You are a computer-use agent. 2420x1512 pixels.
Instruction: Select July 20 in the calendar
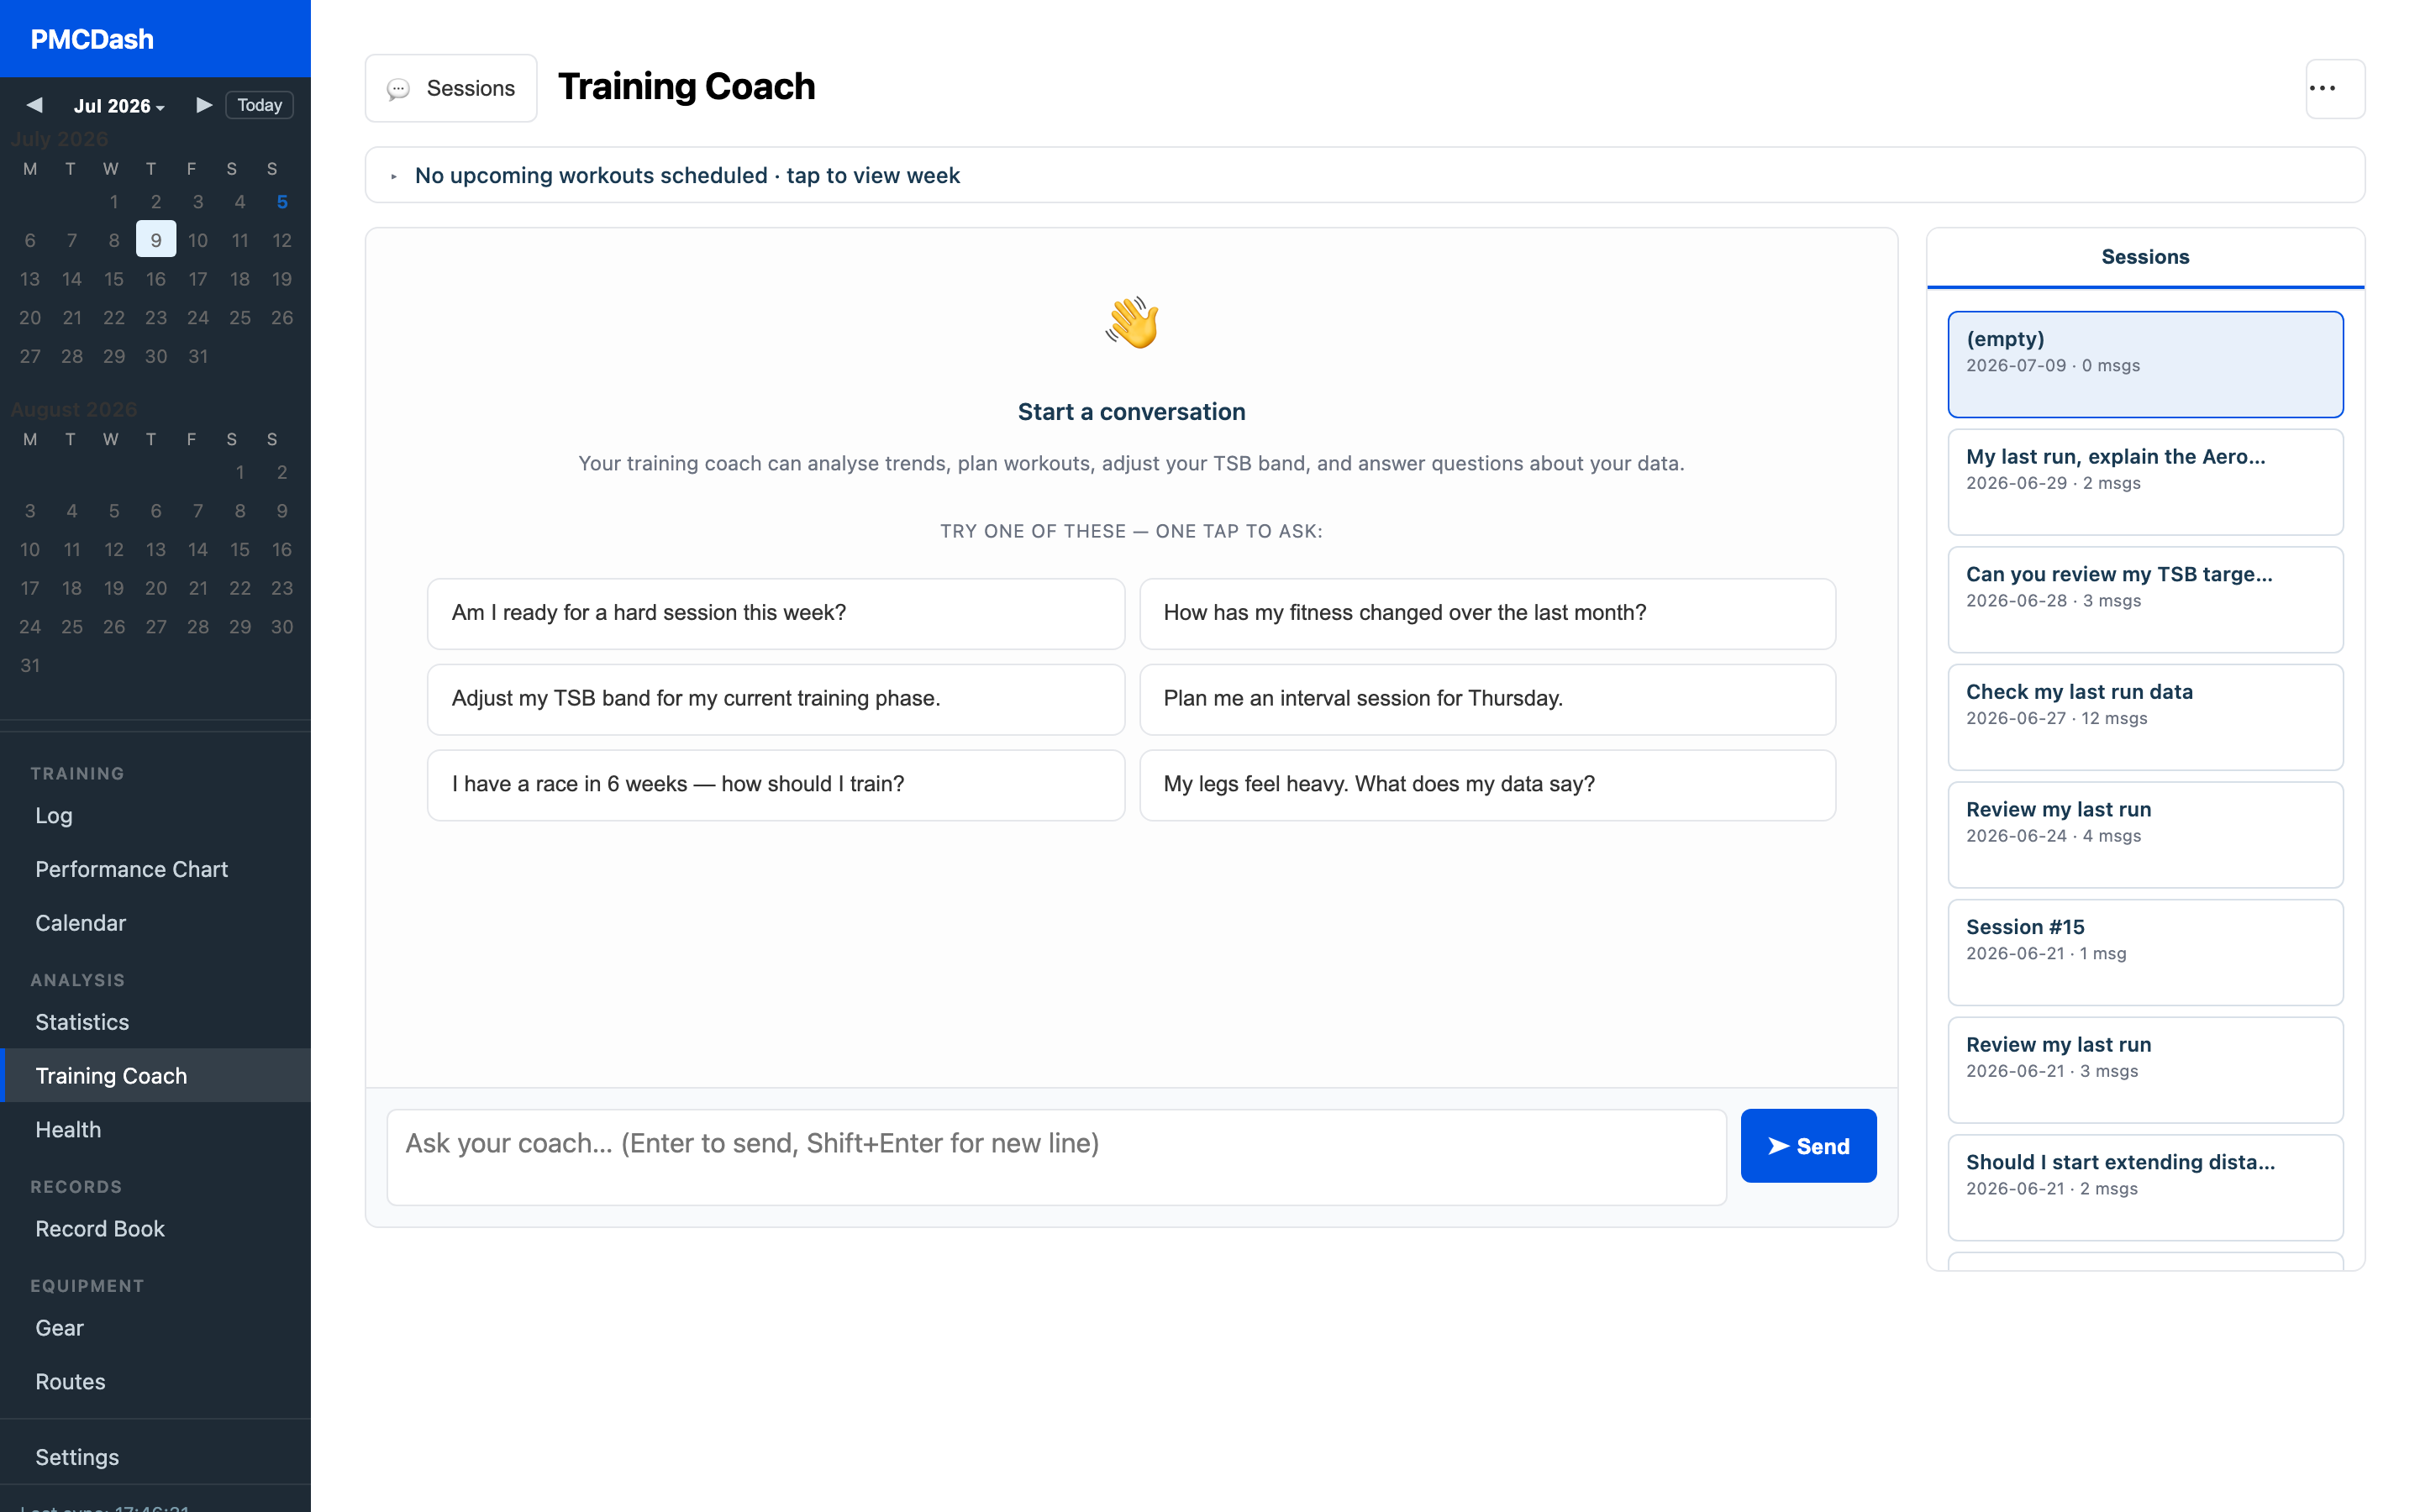coord(30,318)
